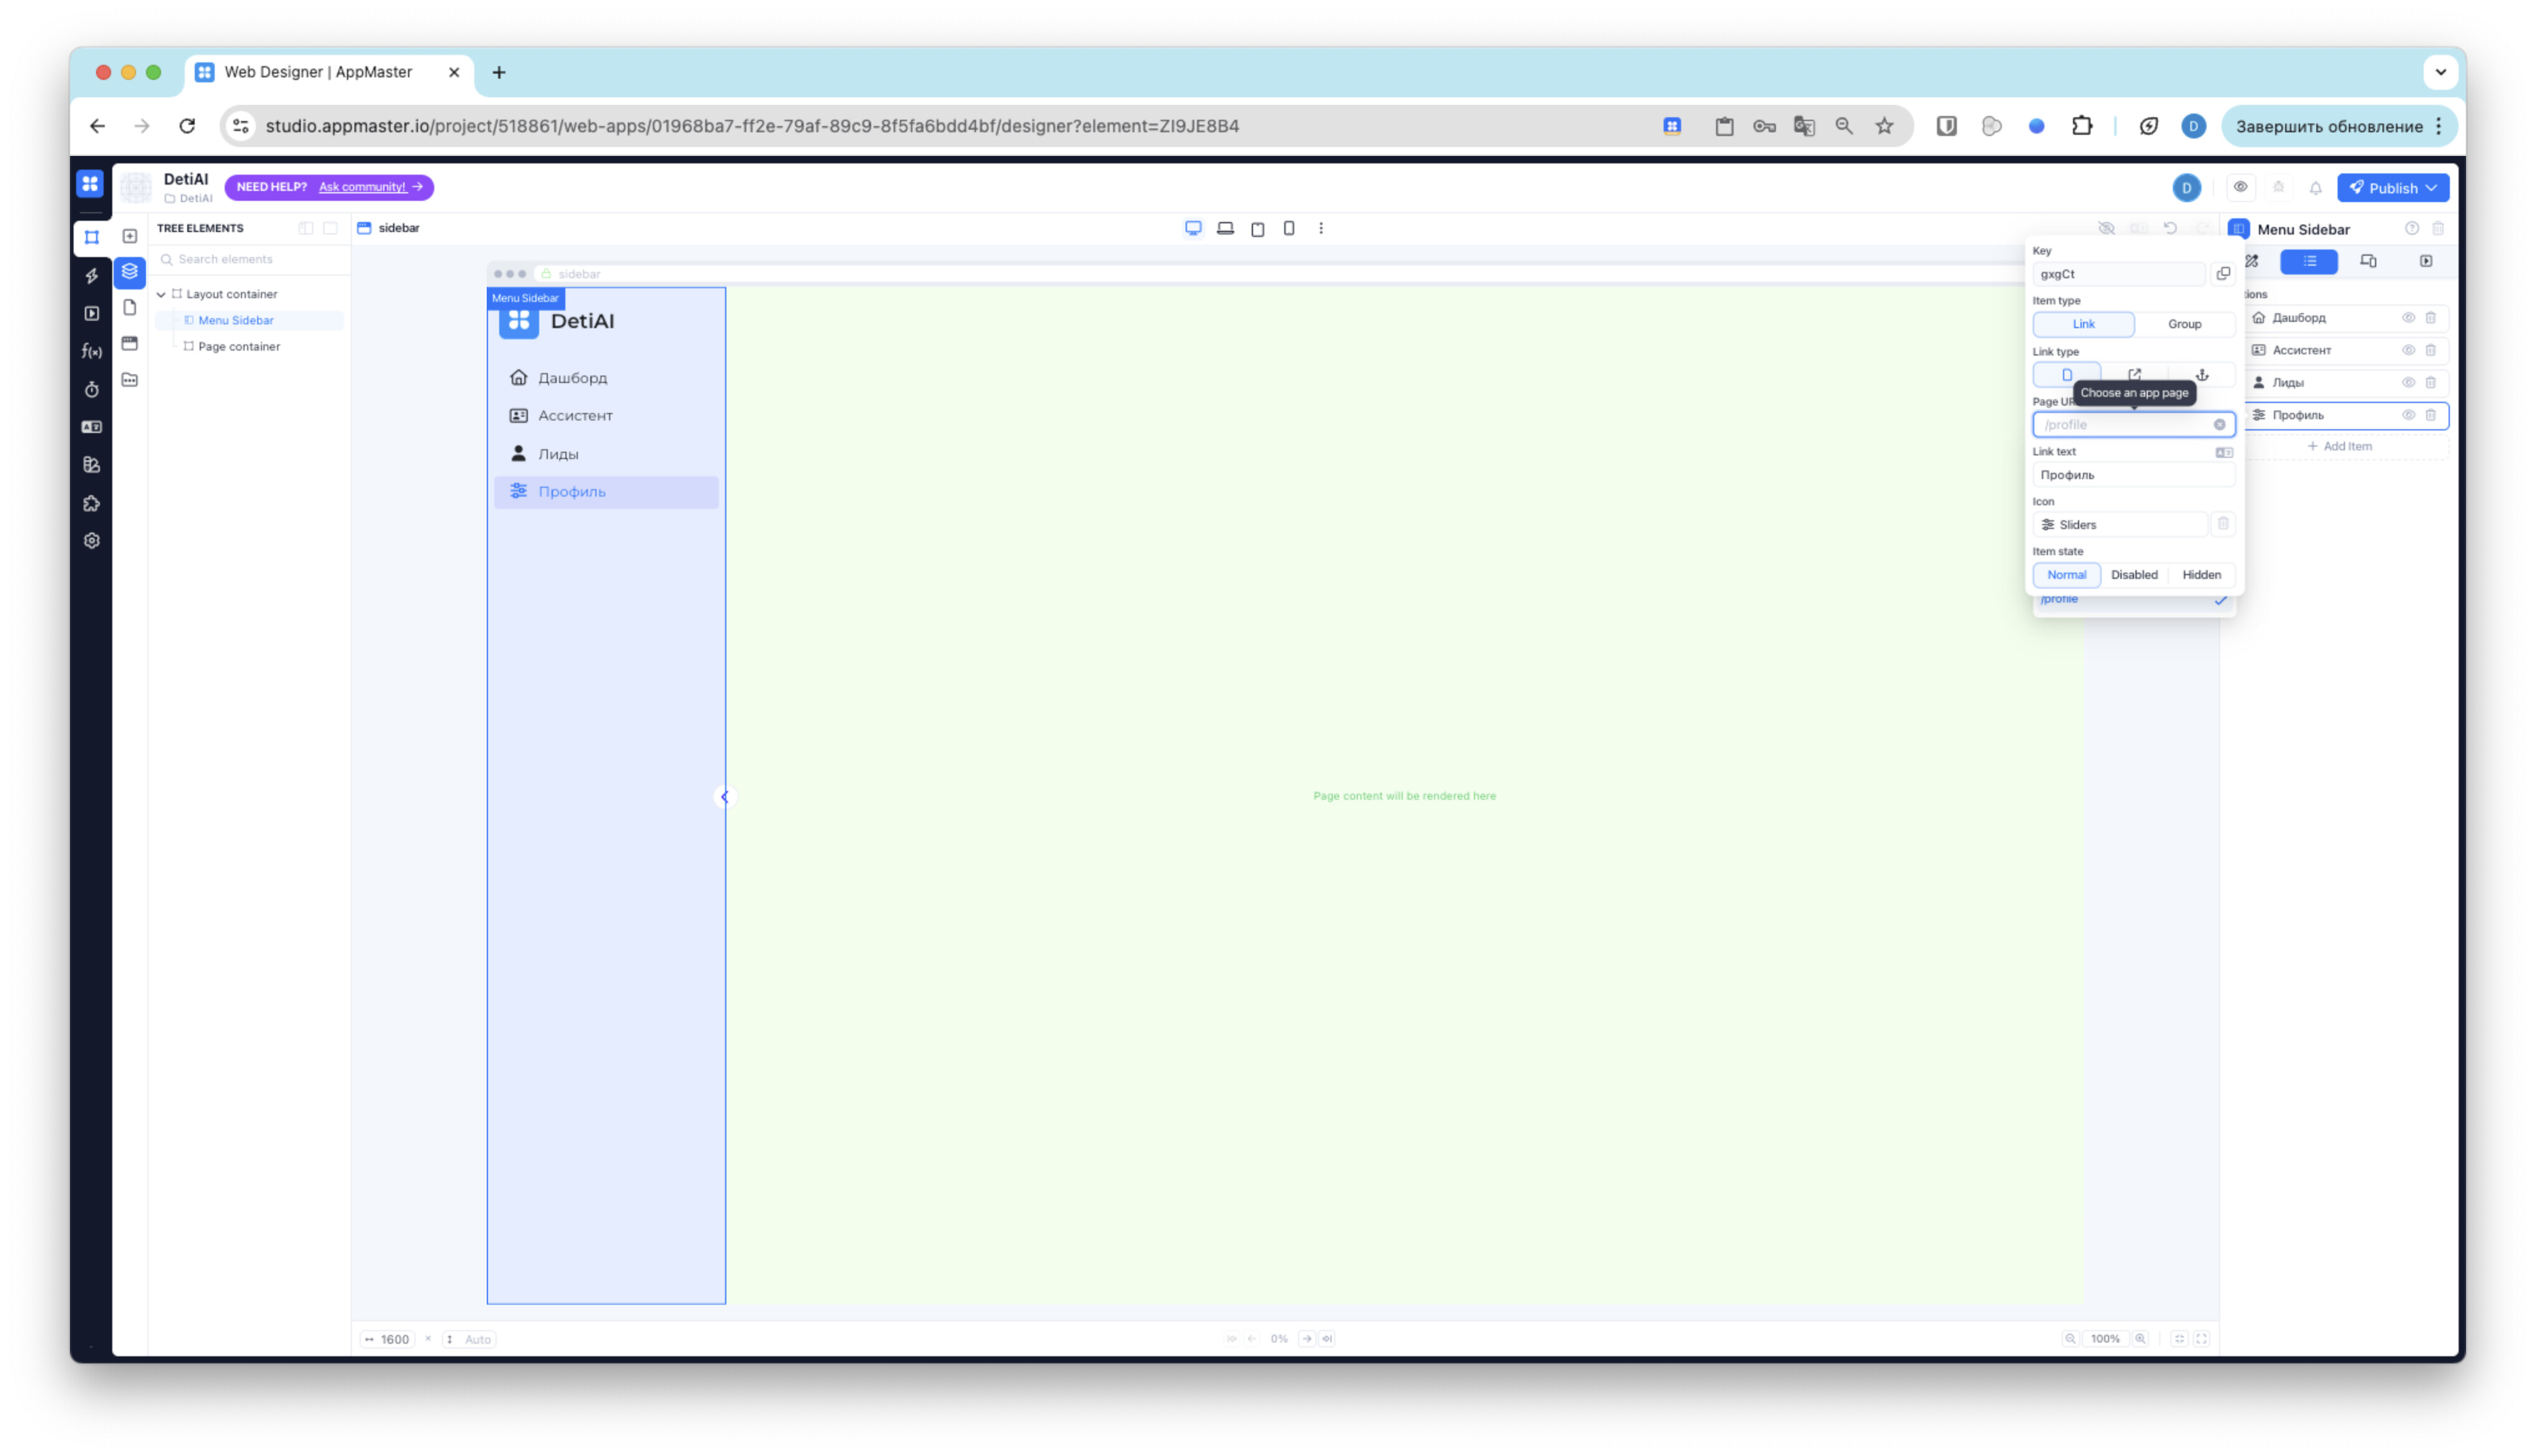Set item type to Group

click(x=2184, y=324)
